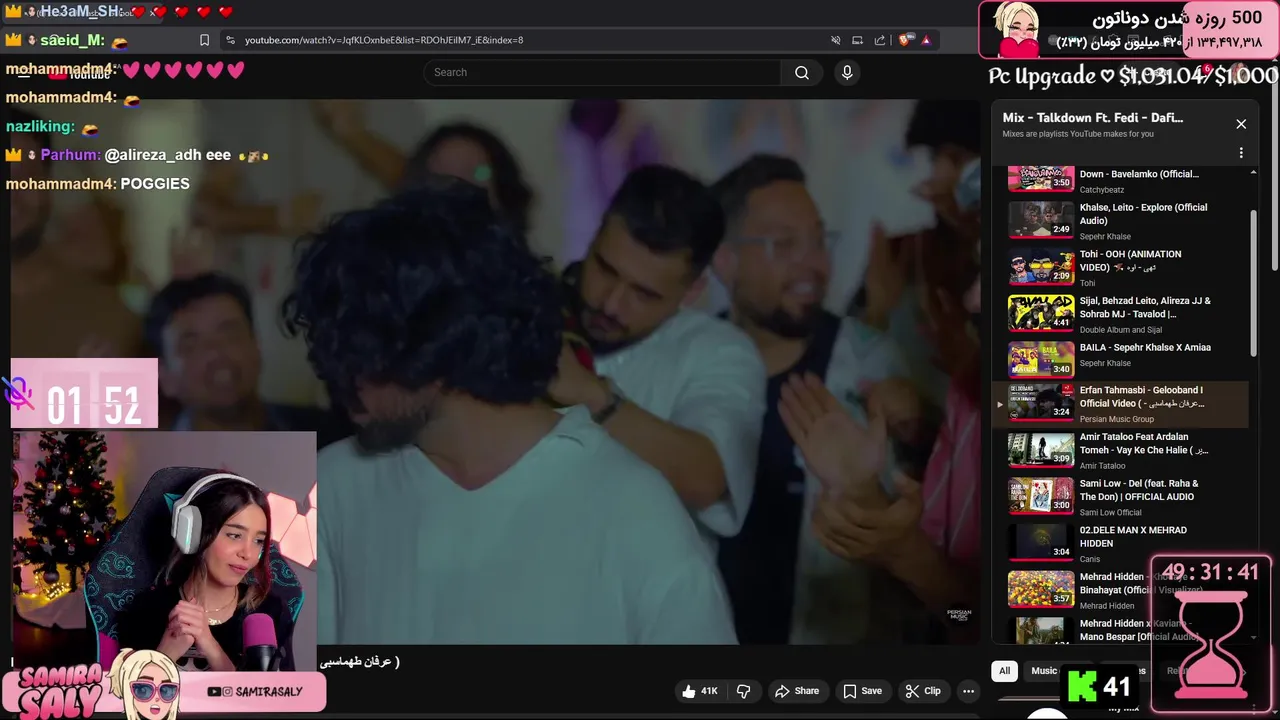1280x720 pixels.
Task: Click Share button under the video
Action: click(x=797, y=691)
